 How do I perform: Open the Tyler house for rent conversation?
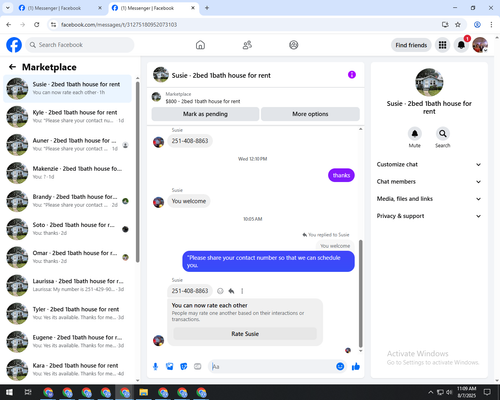pyautogui.click(x=67, y=313)
